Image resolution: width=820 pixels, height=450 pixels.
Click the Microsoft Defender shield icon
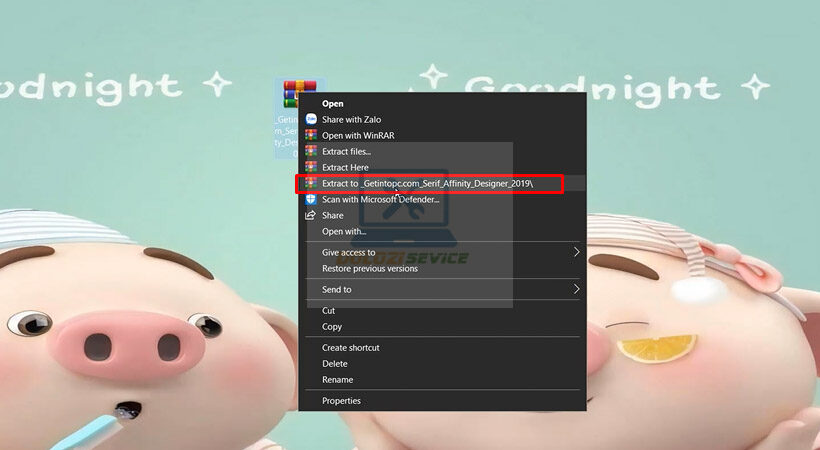(x=311, y=199)
